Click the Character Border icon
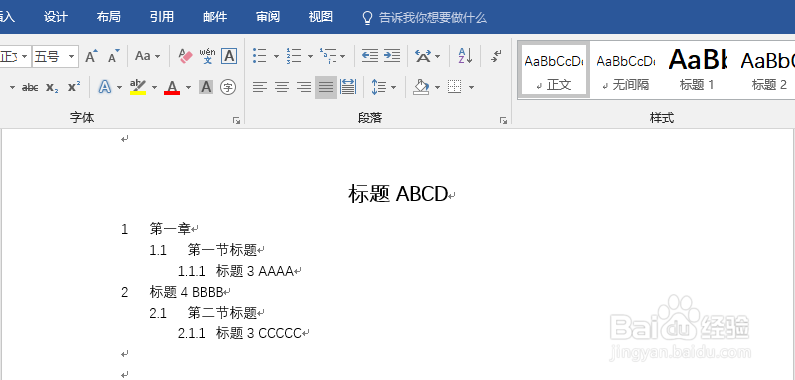This screenshot has height=380, width=795. pos(229,56)
